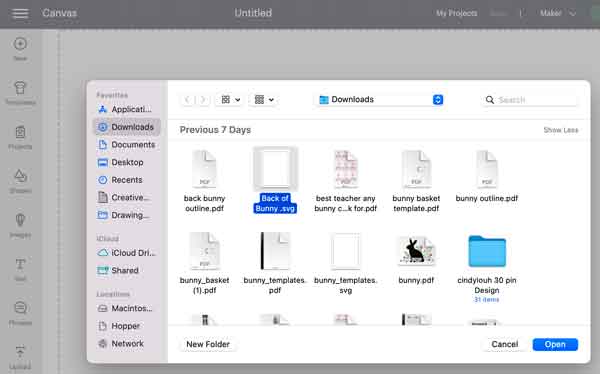Open Projects in the Canvas sidebar
Image resolution: width=600 pixels, height=374 pixels.
pos(20,137)
